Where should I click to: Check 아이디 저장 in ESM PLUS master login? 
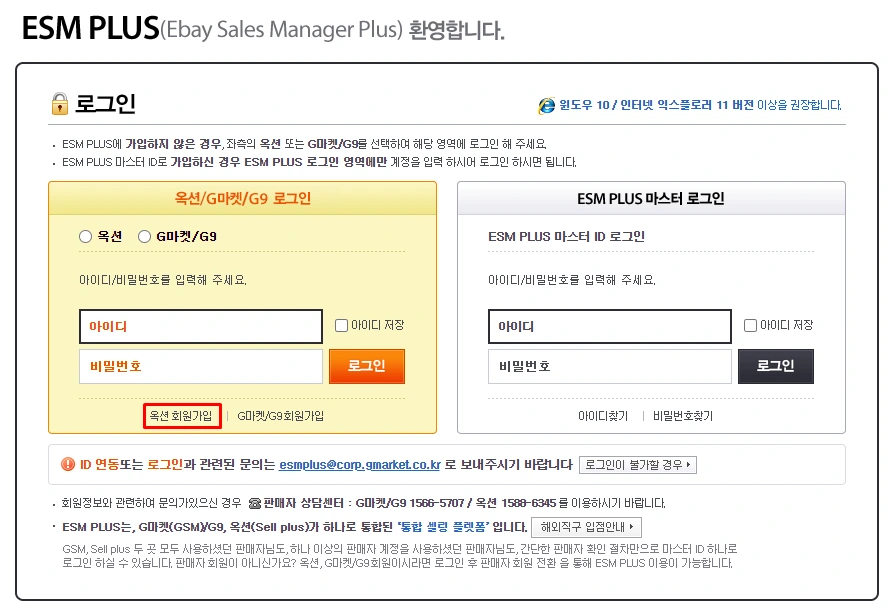750,325
